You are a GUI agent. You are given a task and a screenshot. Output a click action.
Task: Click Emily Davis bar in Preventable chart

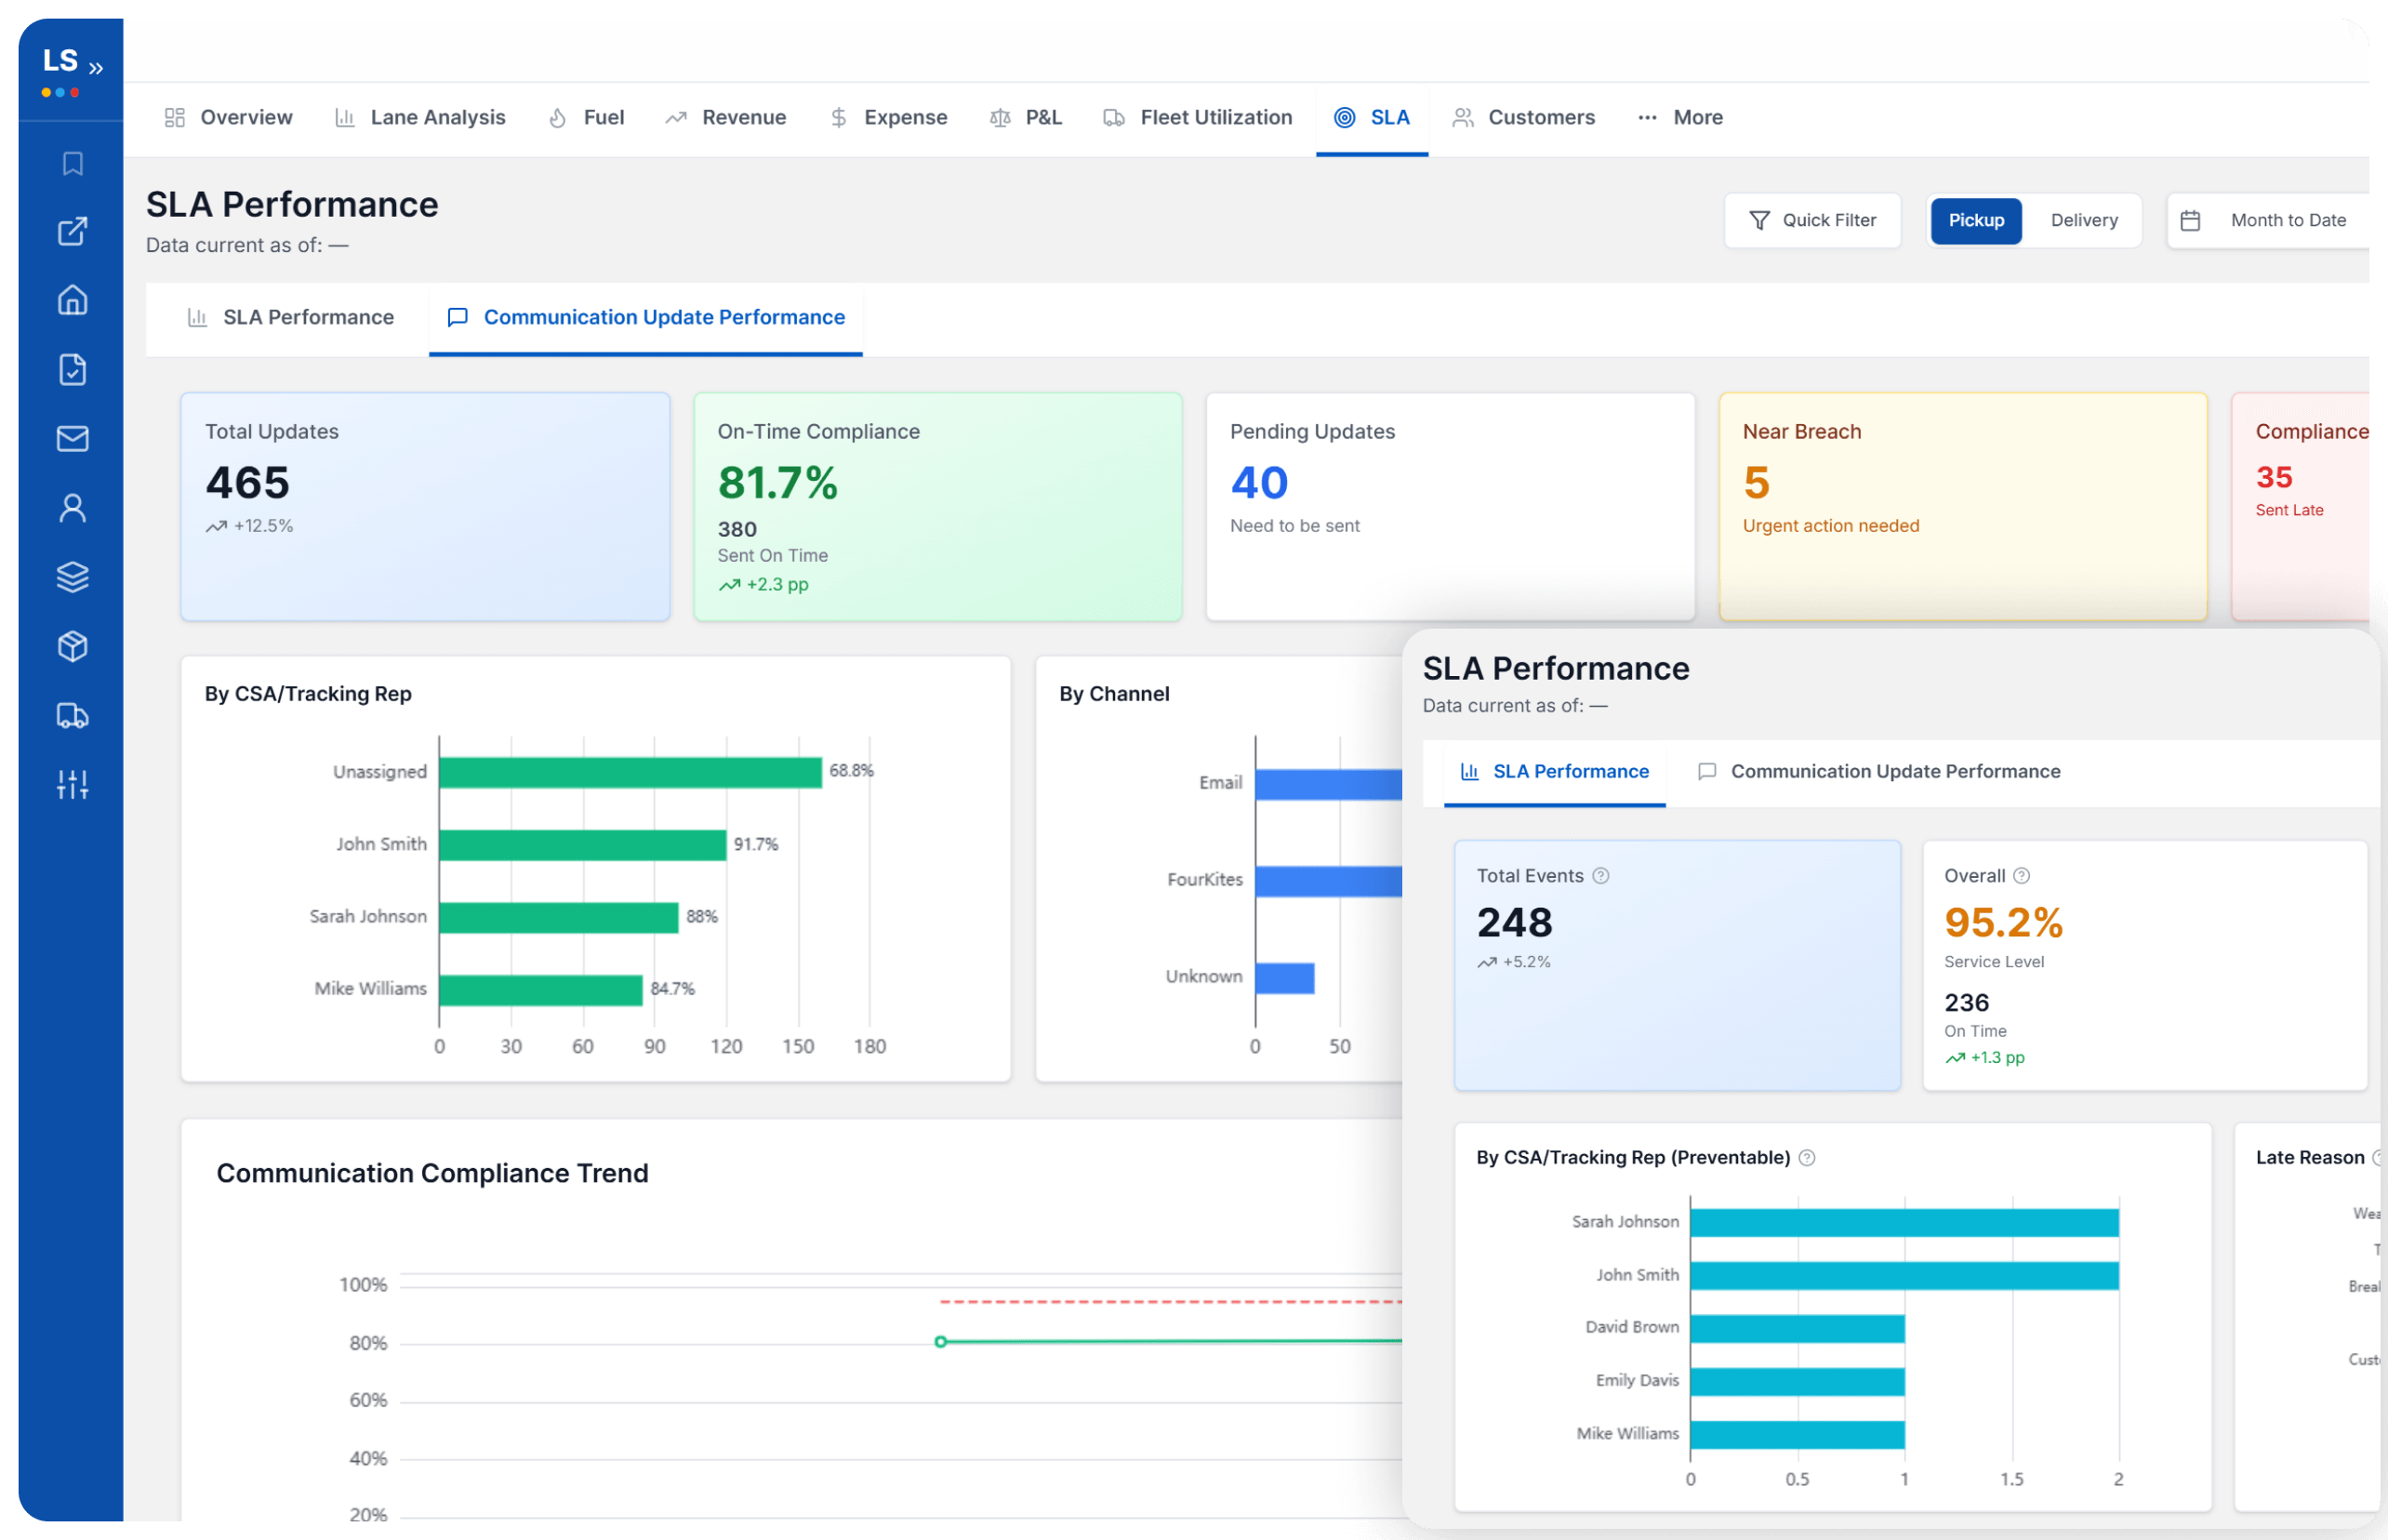click(x=1798, y=1382)
